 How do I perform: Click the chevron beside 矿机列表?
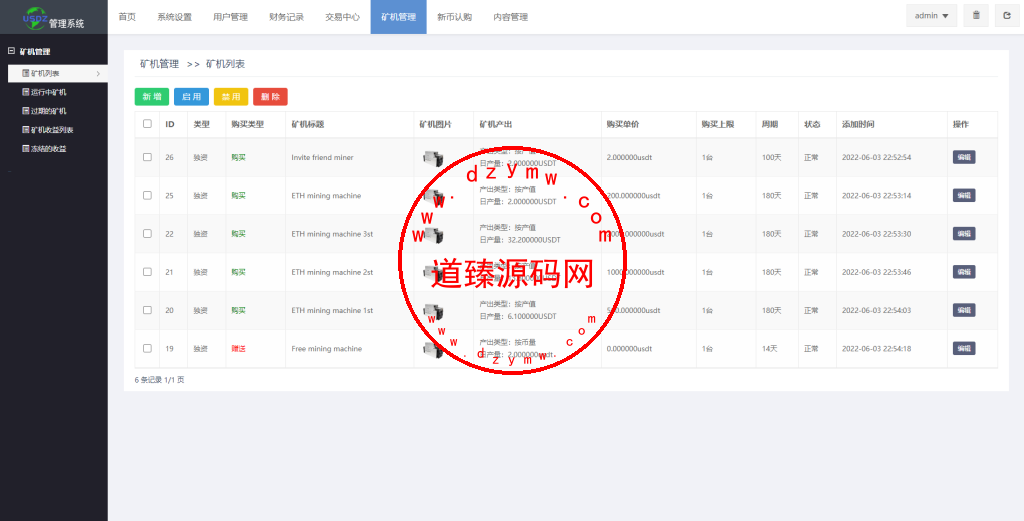tap(98, 74)
